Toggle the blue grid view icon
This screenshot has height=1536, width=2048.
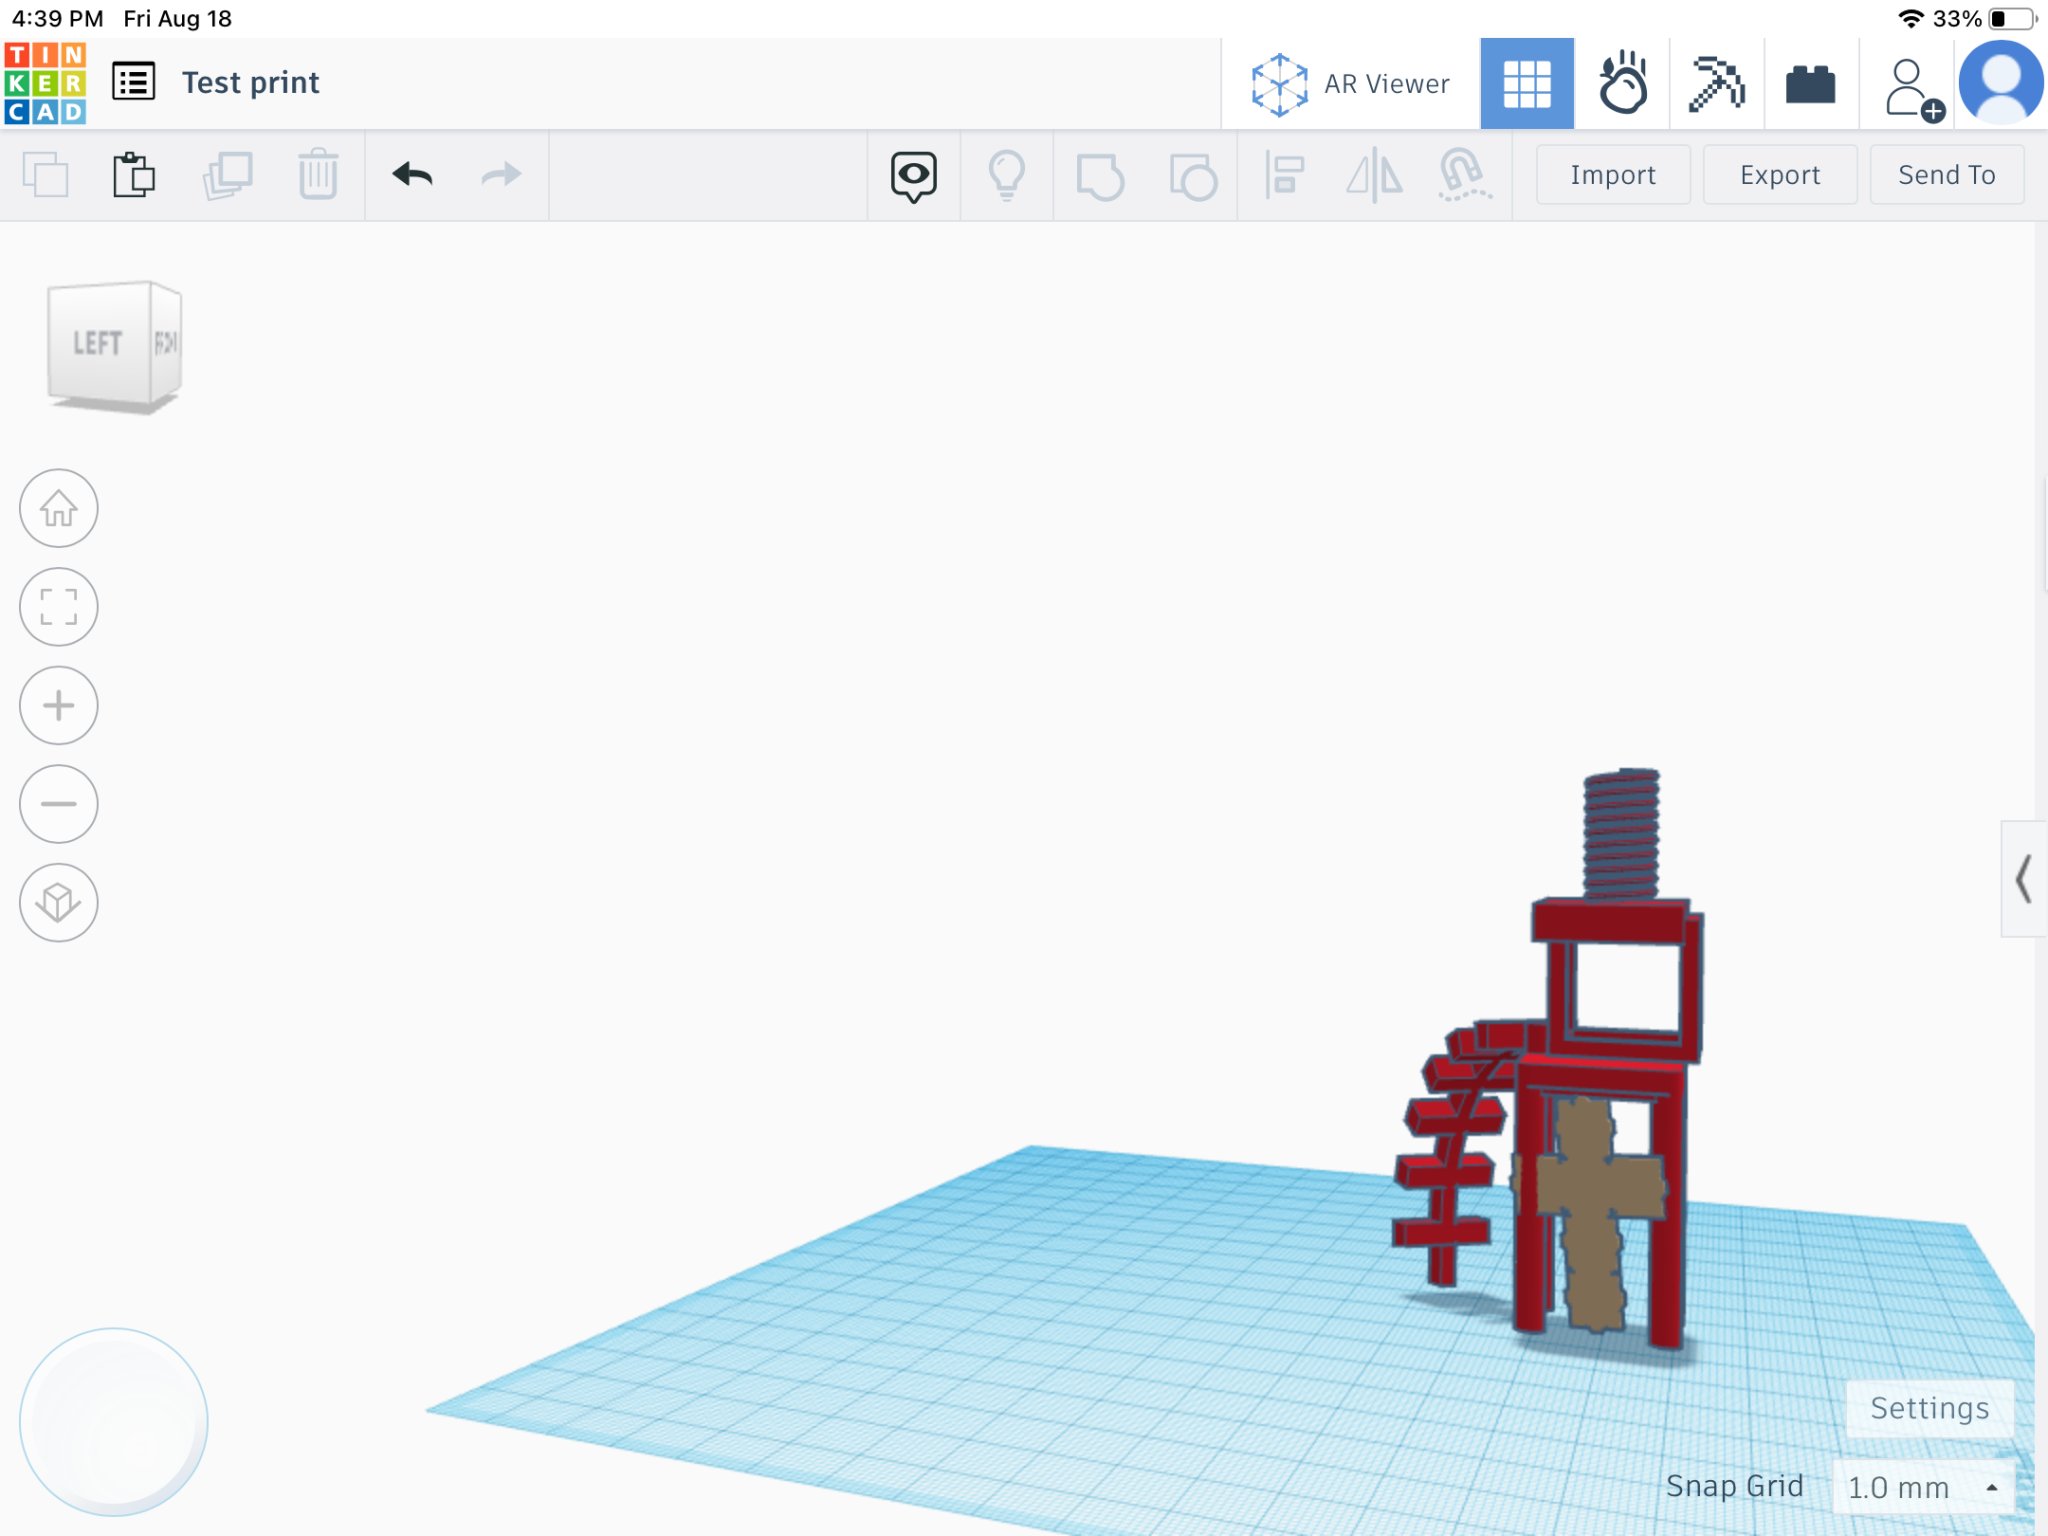[x=1527, y=83]
